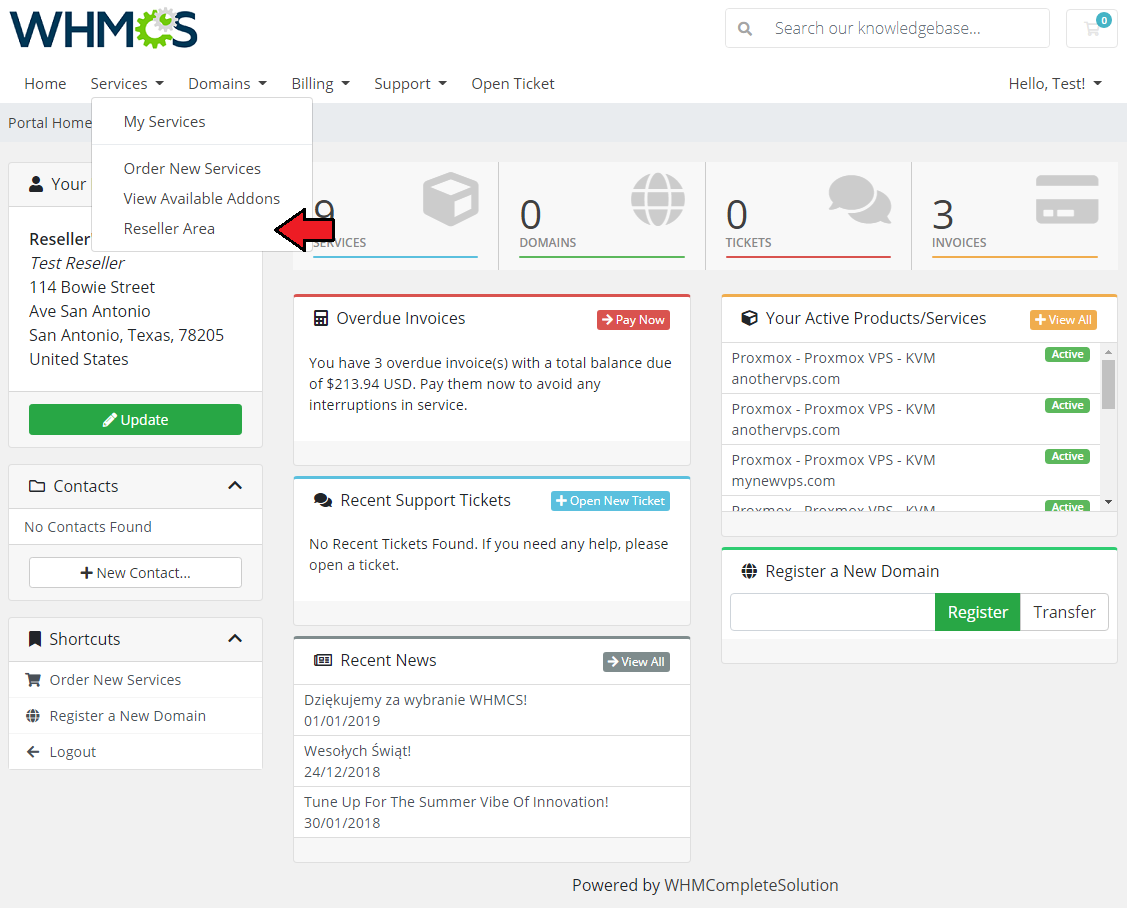Click the Transfer domain button
This screenshot has width=1127, height=908.
pos(1064,612)
